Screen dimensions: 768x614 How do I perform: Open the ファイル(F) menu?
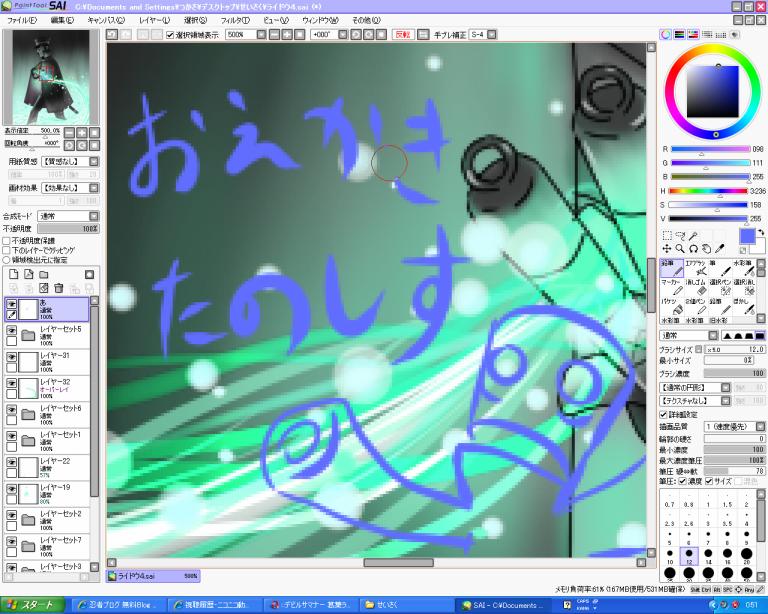pyautogui.click(x=22, y=20)
